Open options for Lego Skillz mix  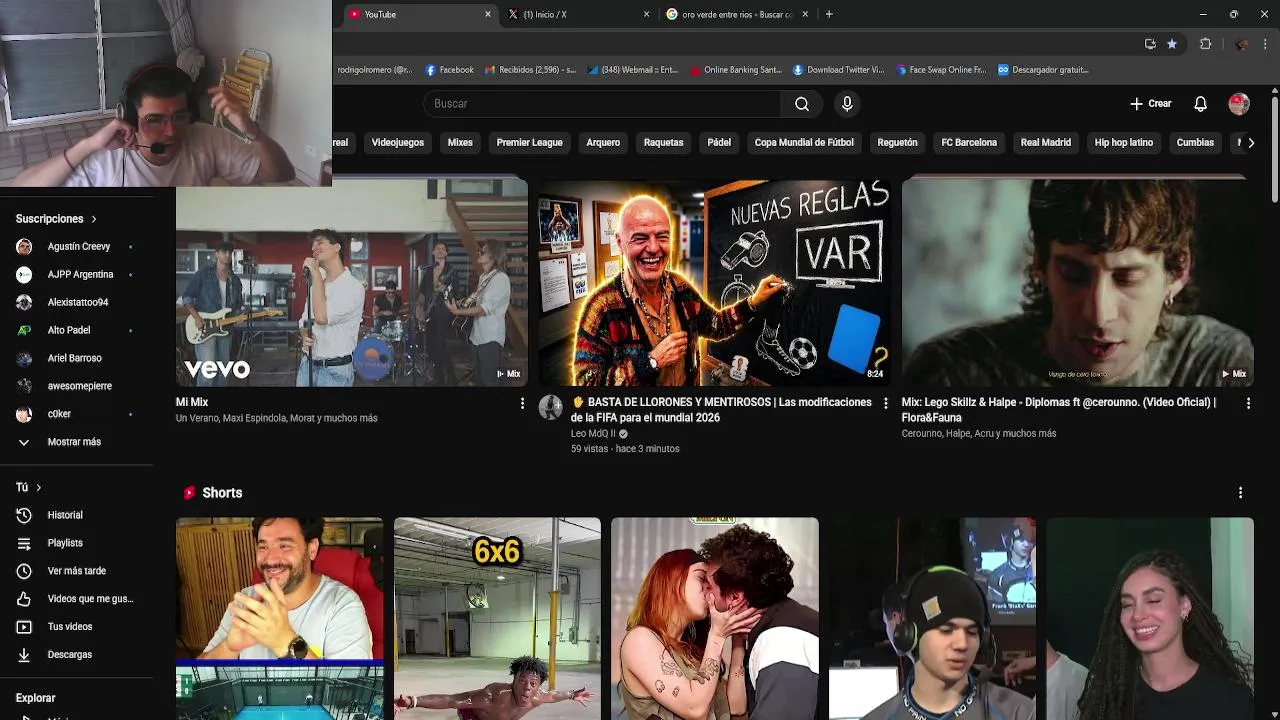point(1248,403)
